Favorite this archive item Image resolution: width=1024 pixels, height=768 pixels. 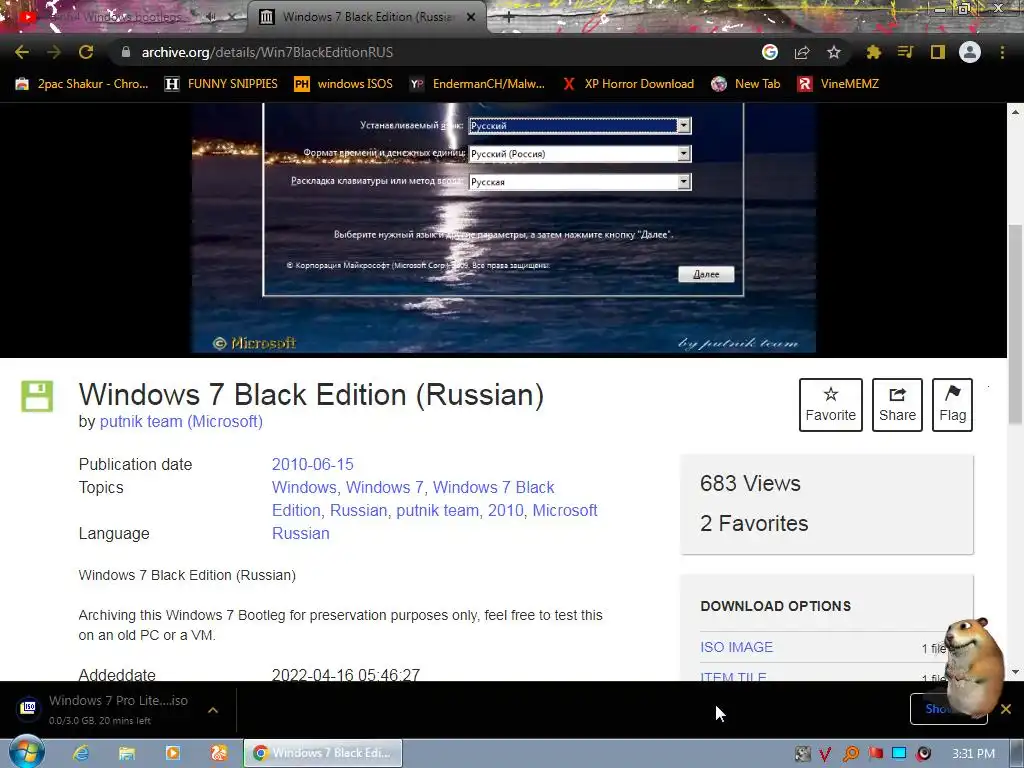[831, 405]
